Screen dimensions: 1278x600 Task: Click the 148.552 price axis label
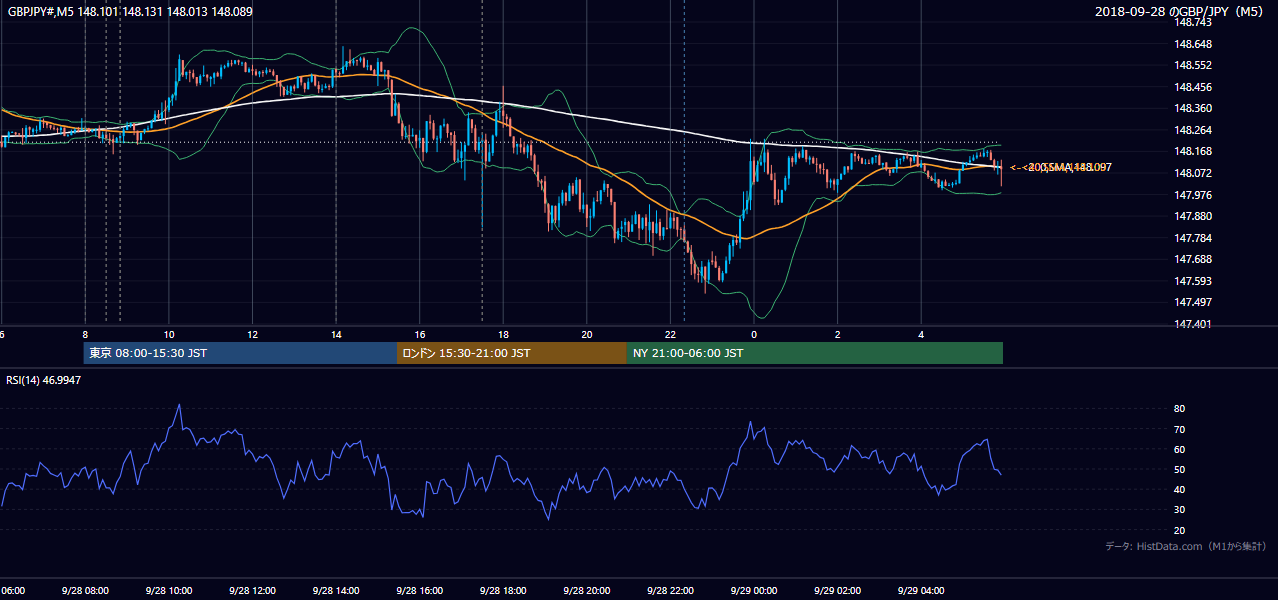pyautogui.click(x=1193, y=65)
